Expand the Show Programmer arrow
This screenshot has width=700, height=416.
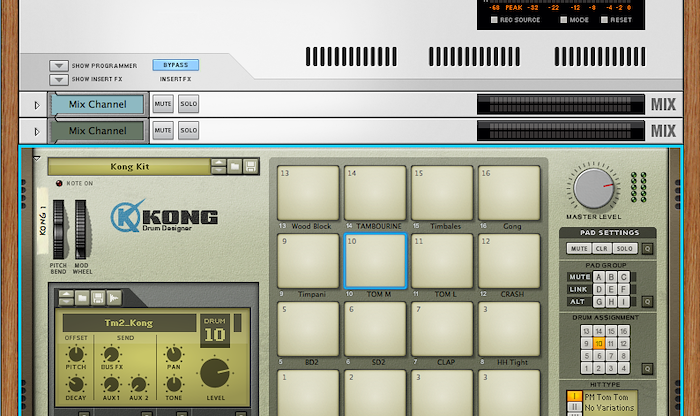click(x=58, y=66)
